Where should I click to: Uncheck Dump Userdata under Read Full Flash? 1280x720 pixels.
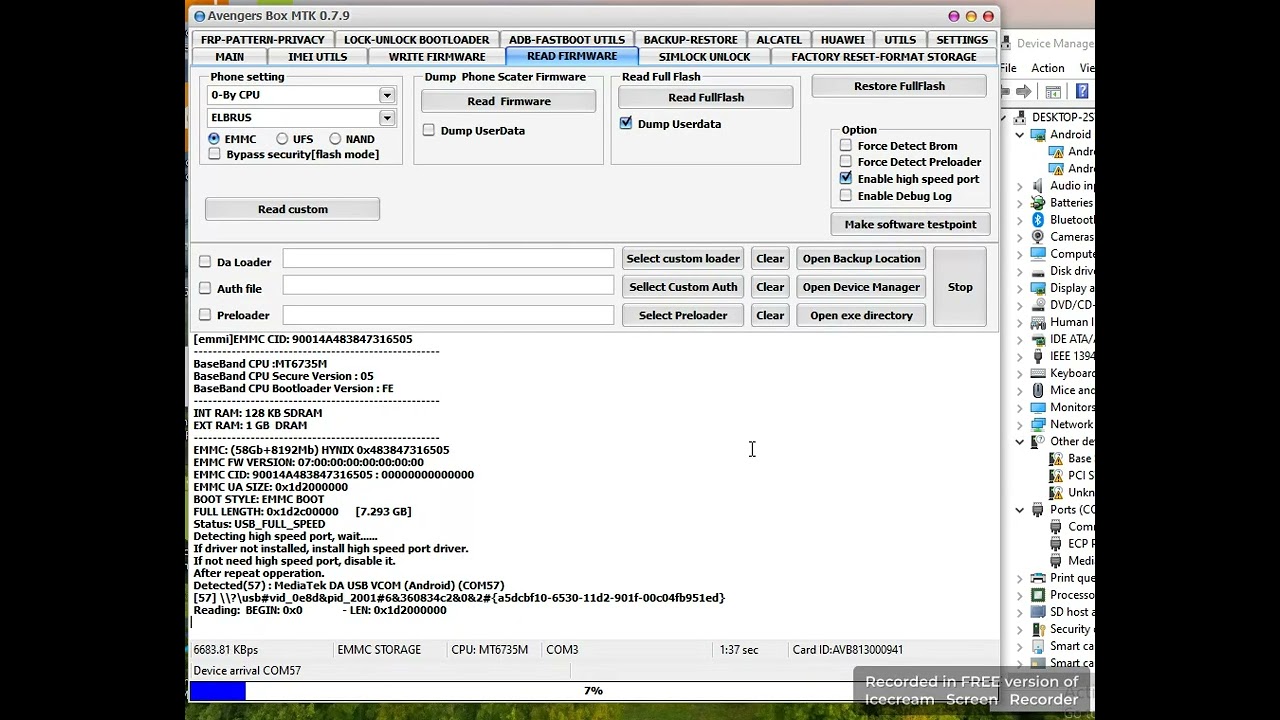[626, 123]
